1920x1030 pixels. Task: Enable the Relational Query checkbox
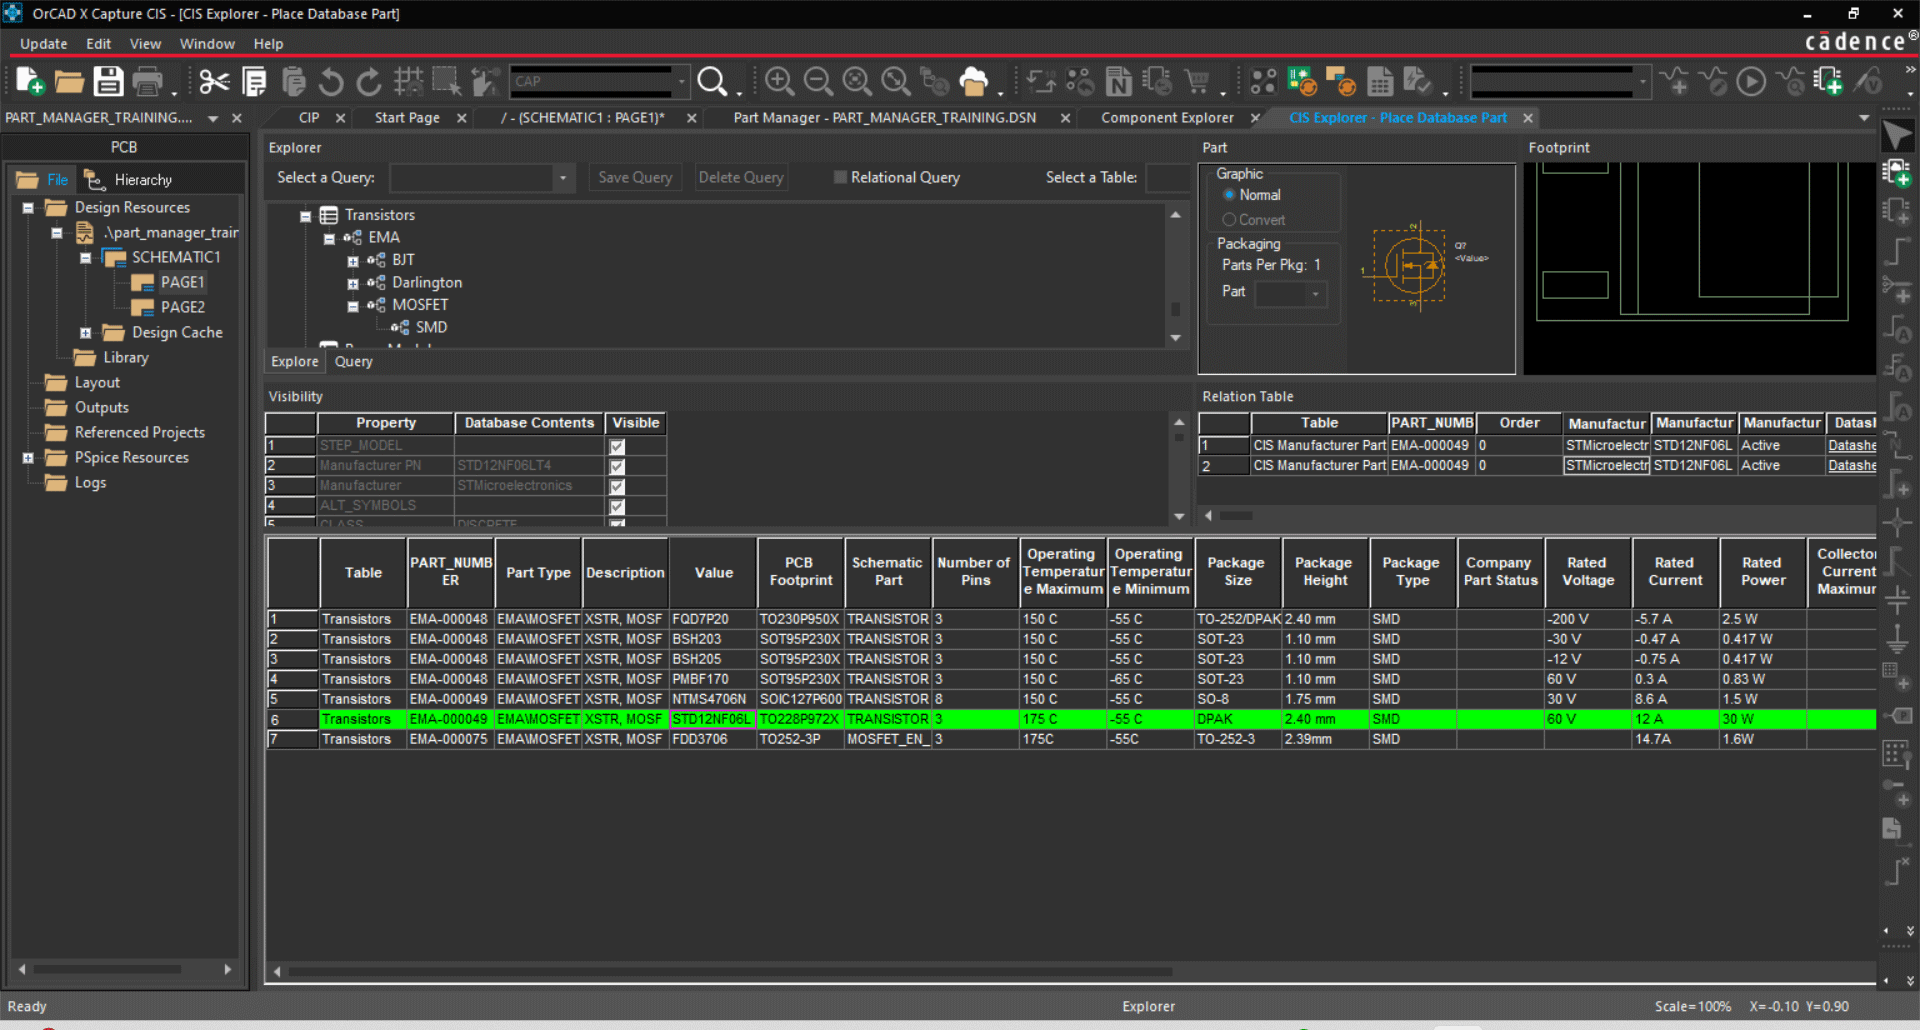coord(841,177)
